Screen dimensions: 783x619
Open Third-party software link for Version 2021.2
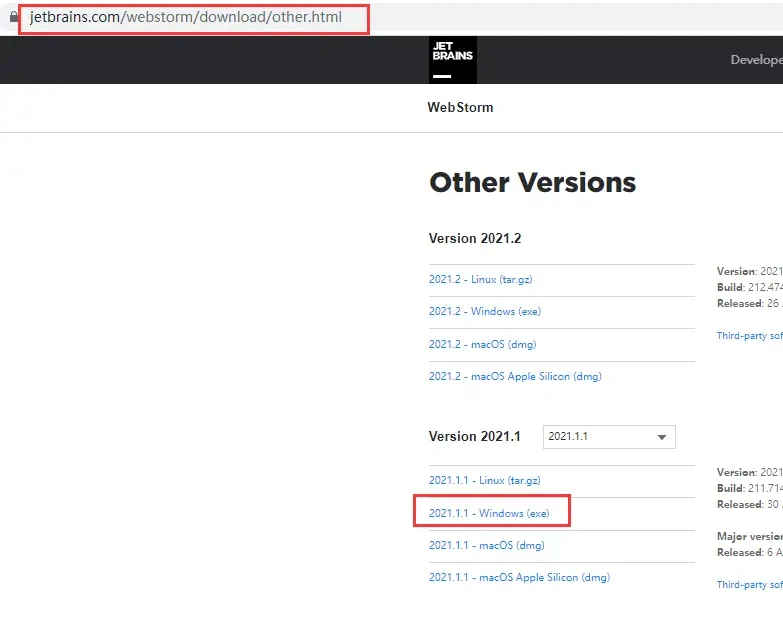750,335
